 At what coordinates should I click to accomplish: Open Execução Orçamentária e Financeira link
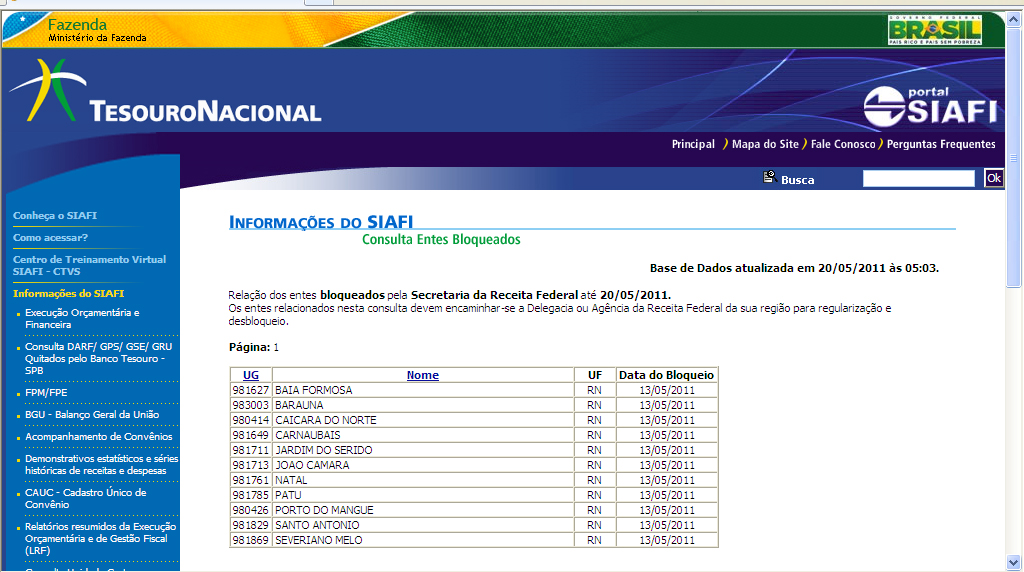(x=82, y=319)
